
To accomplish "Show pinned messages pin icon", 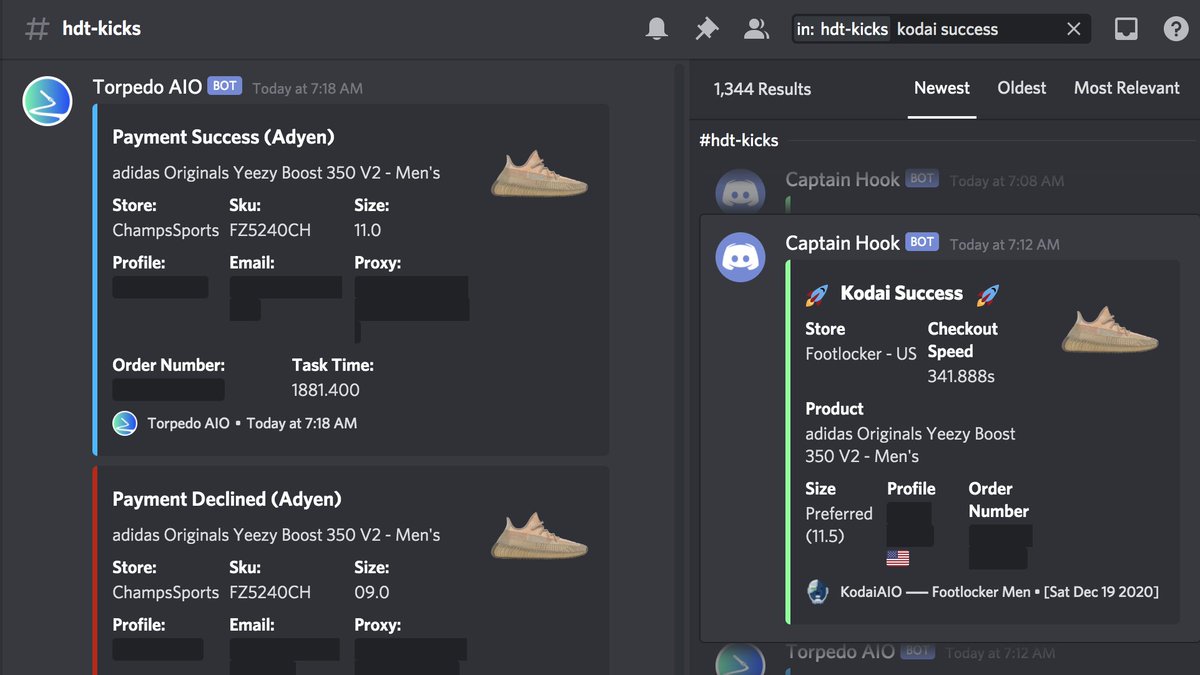I will [706, 29].
